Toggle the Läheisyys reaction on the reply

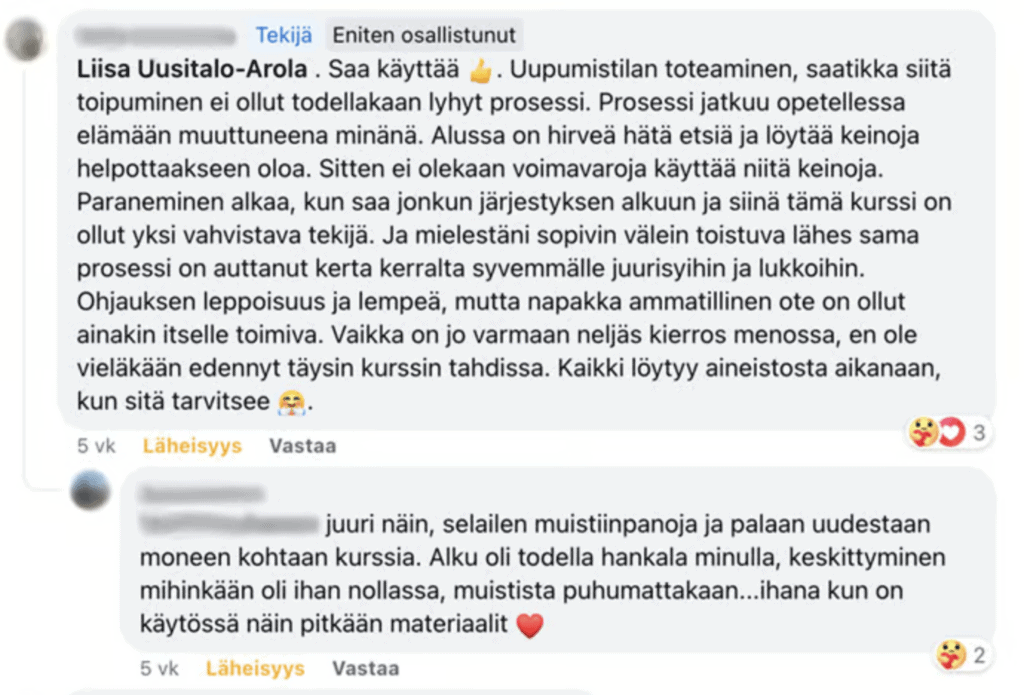(x=255, y=669)
